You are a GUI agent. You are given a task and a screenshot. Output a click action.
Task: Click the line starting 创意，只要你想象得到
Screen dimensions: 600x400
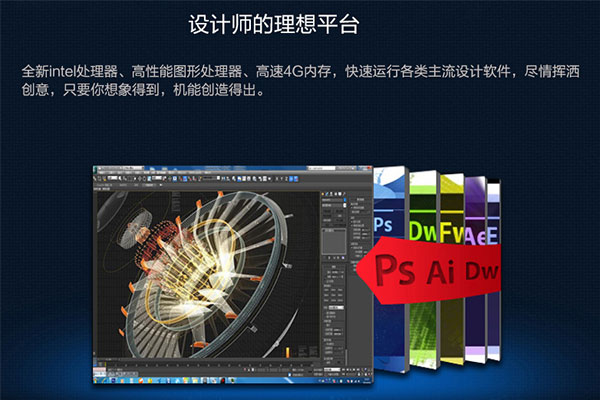143,90
